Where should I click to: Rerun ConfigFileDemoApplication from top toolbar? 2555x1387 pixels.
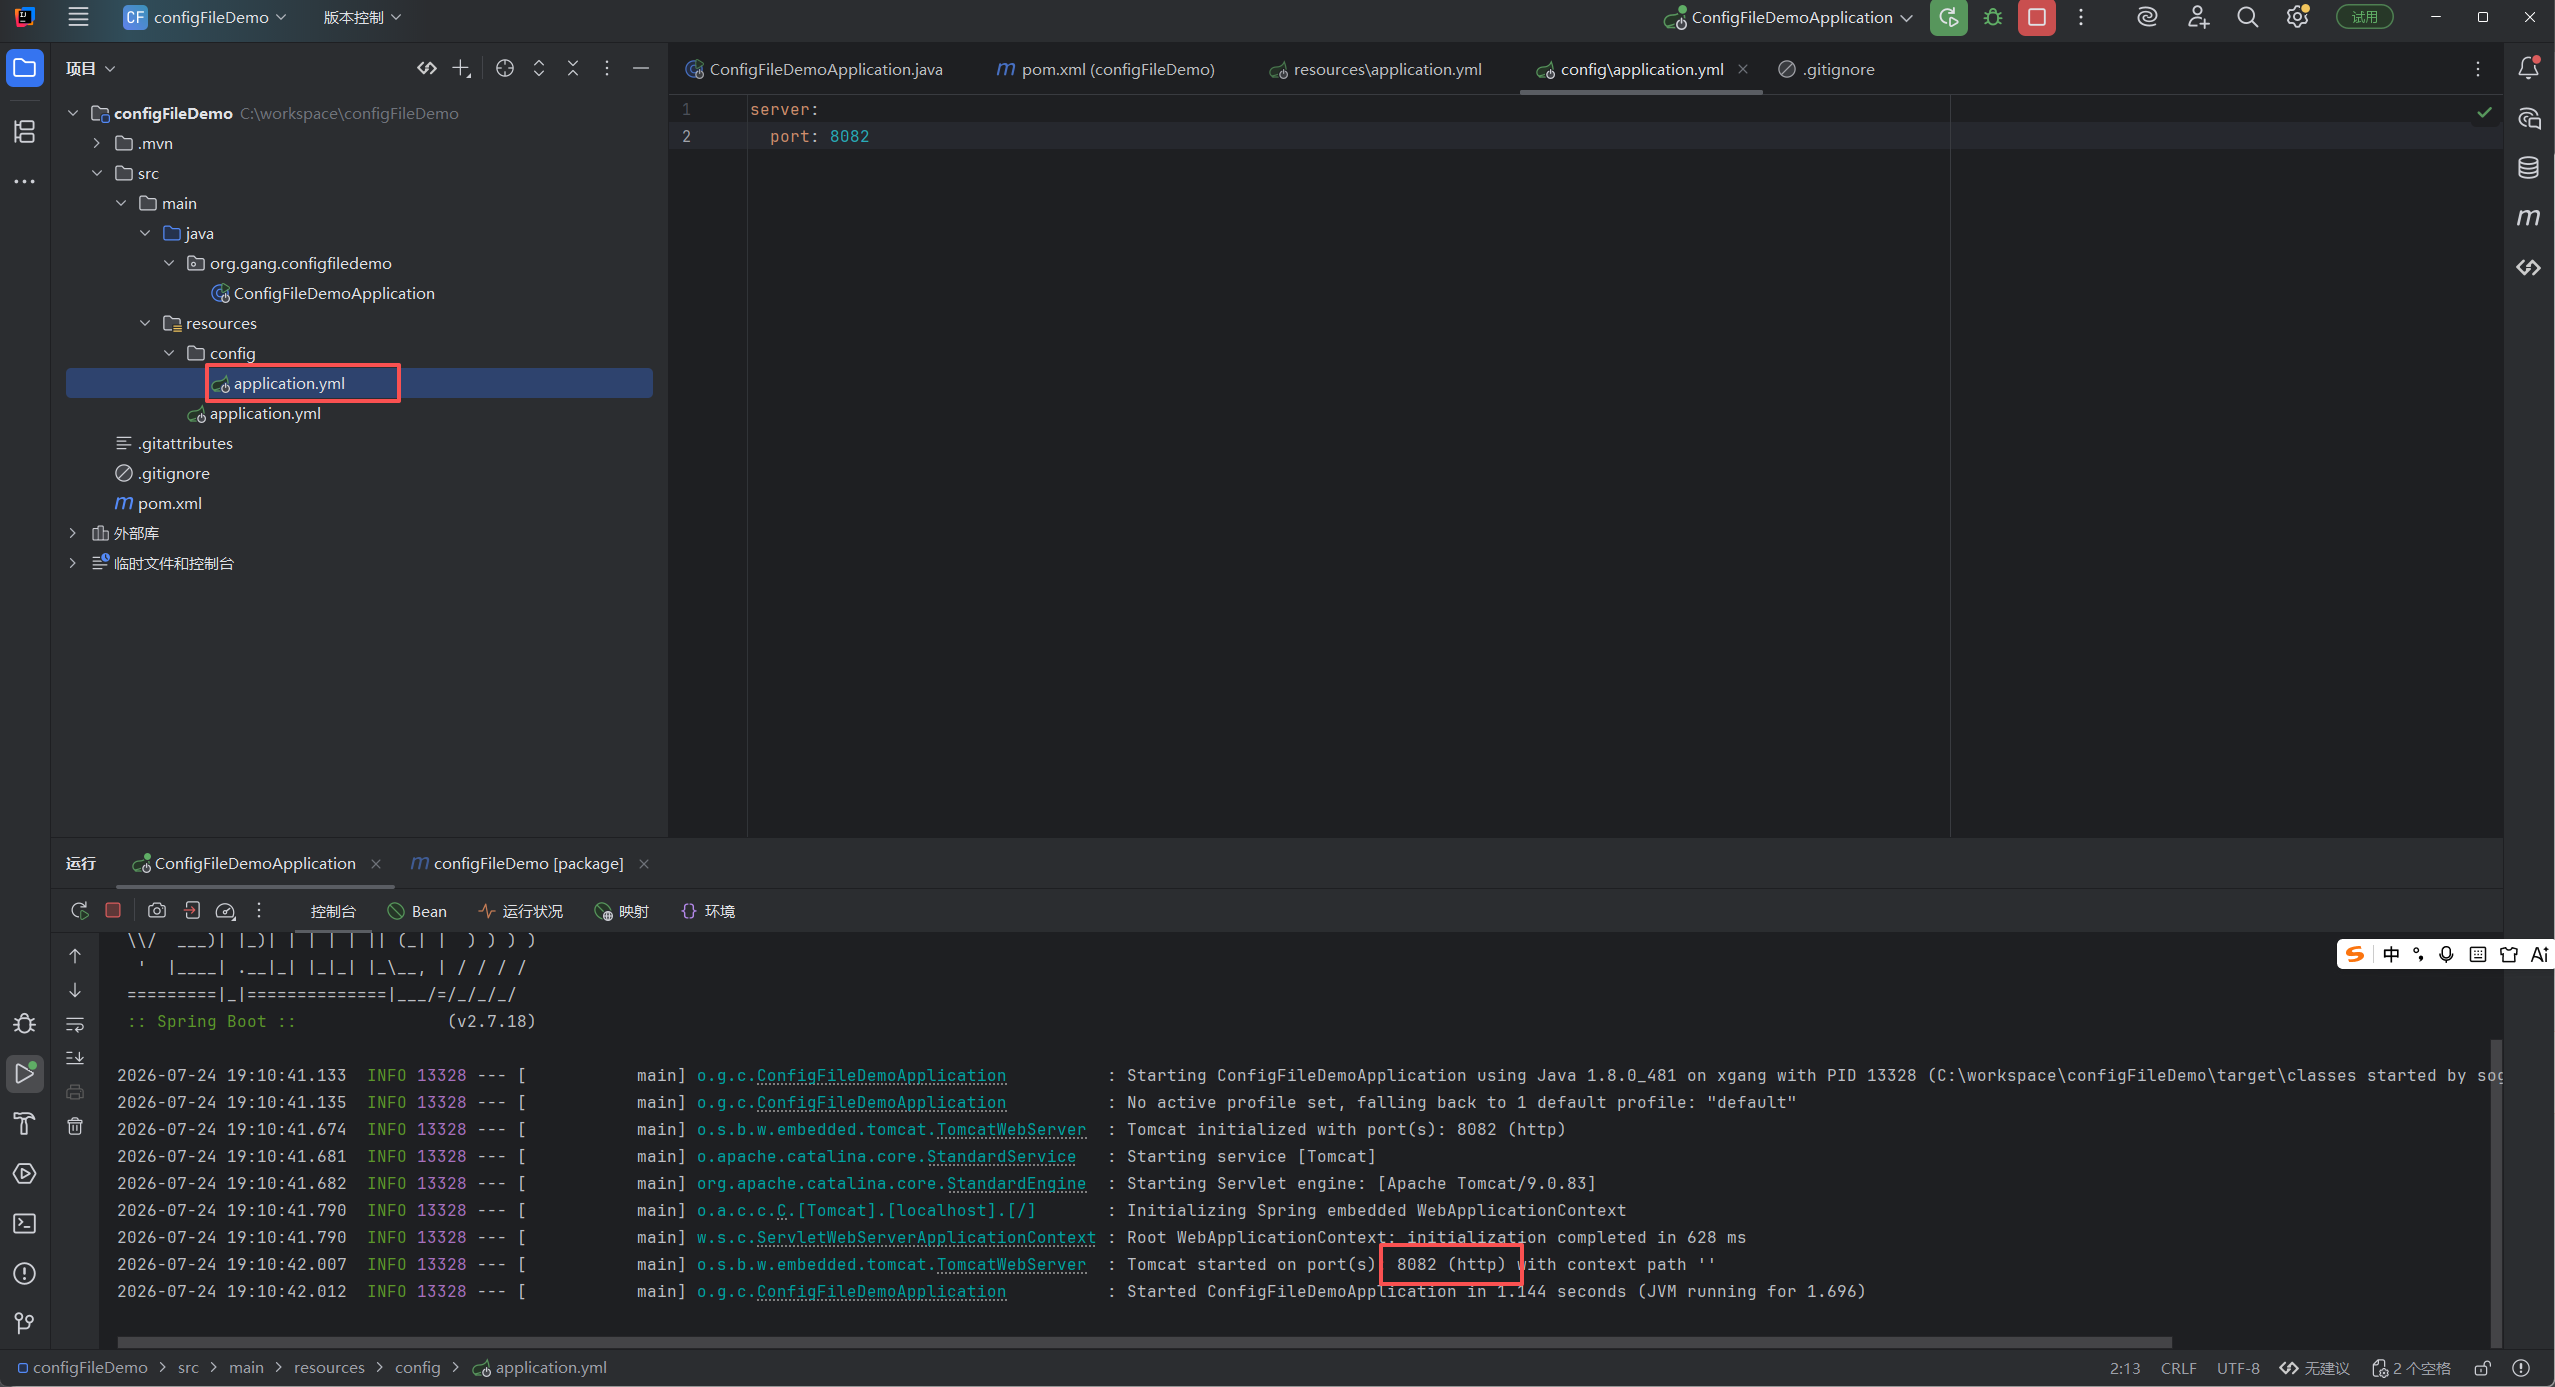click(x=1948, y=17)
